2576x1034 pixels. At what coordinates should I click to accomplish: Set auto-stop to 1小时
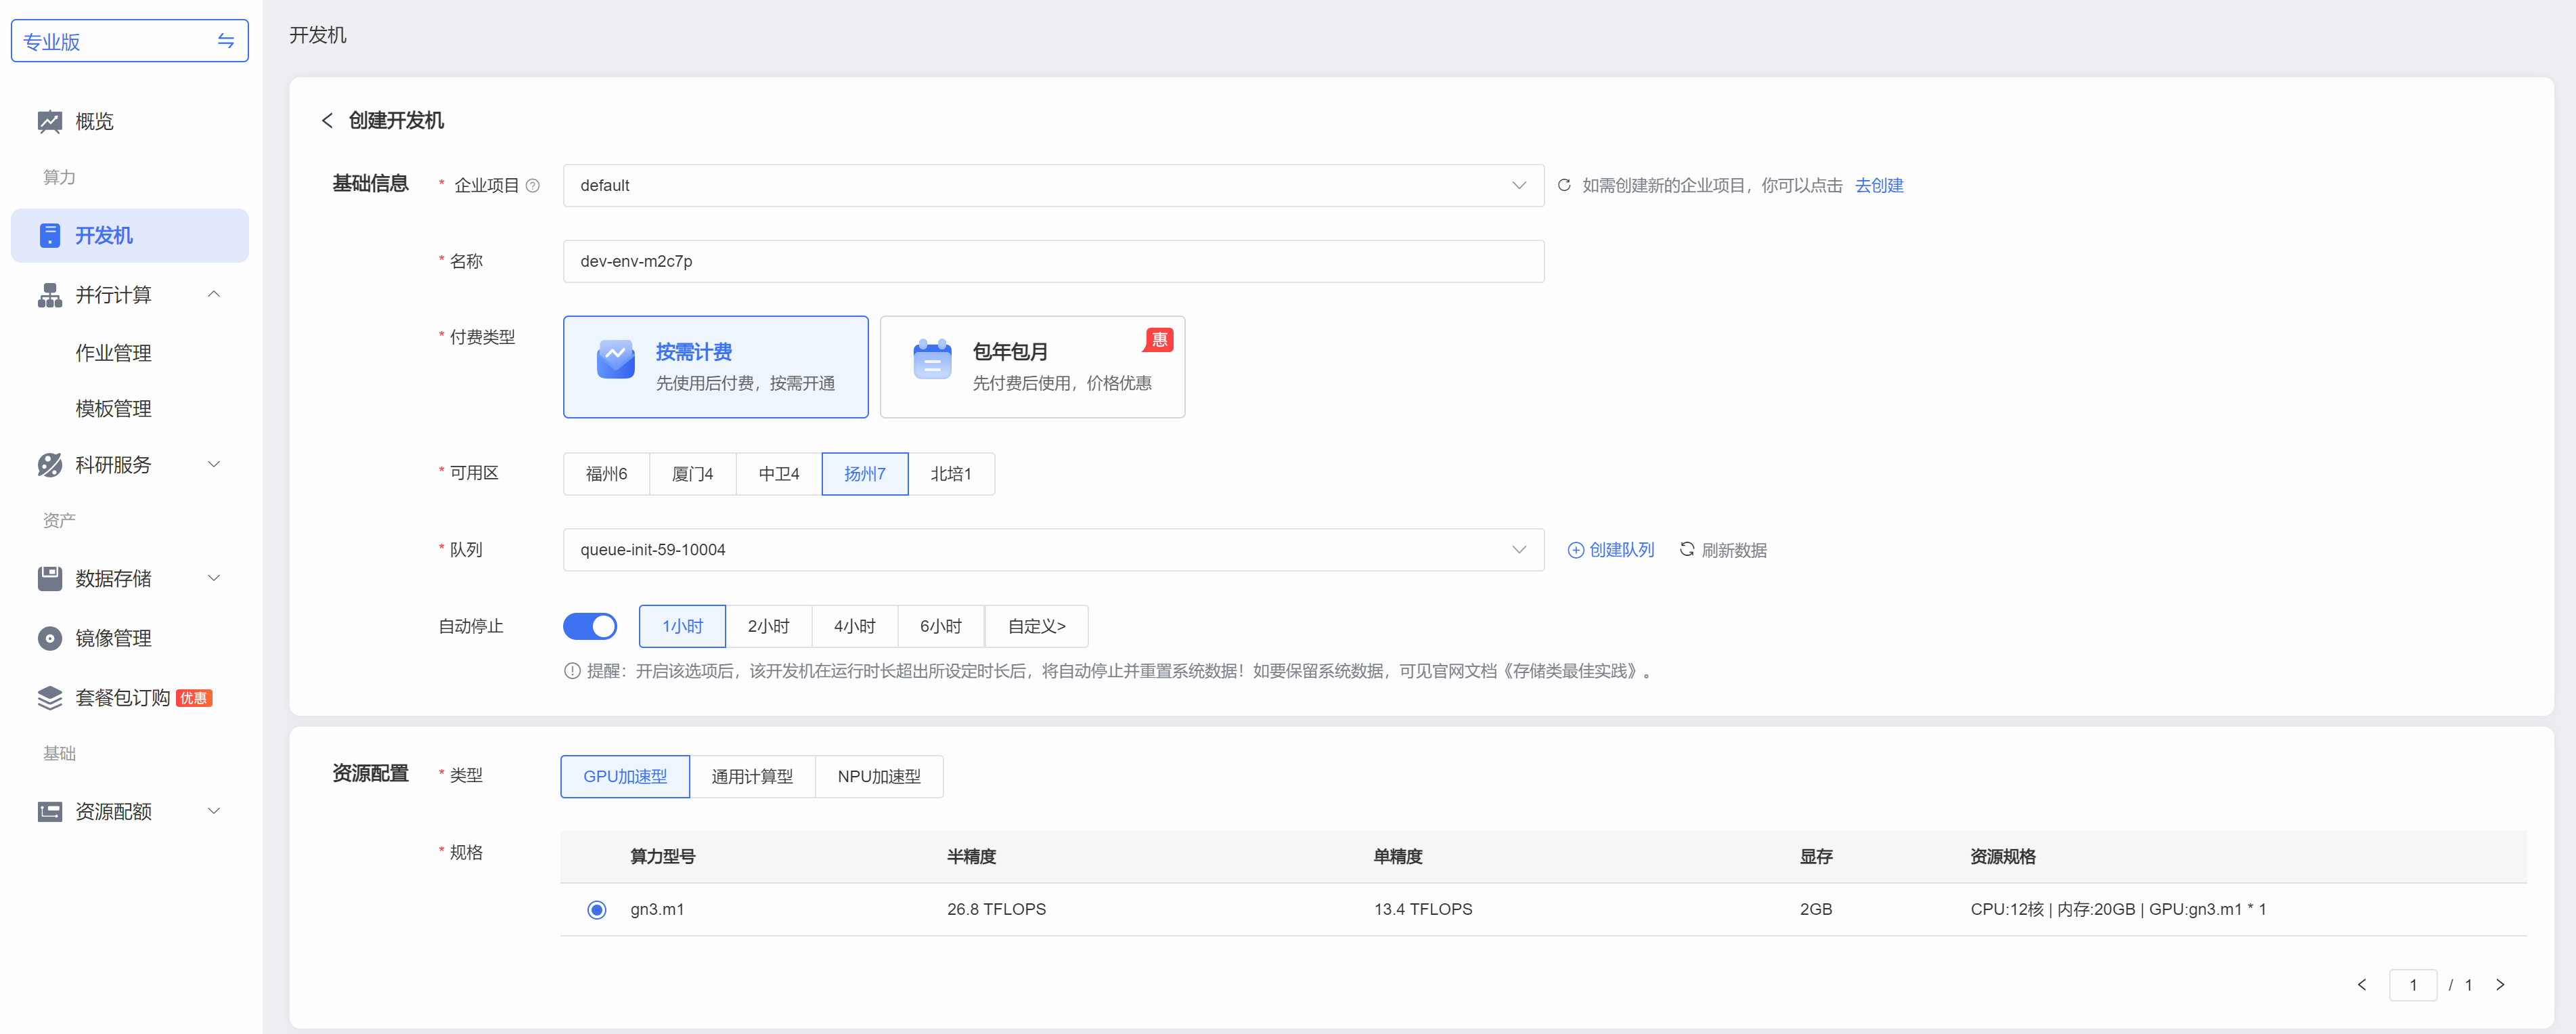coord(682,626)
